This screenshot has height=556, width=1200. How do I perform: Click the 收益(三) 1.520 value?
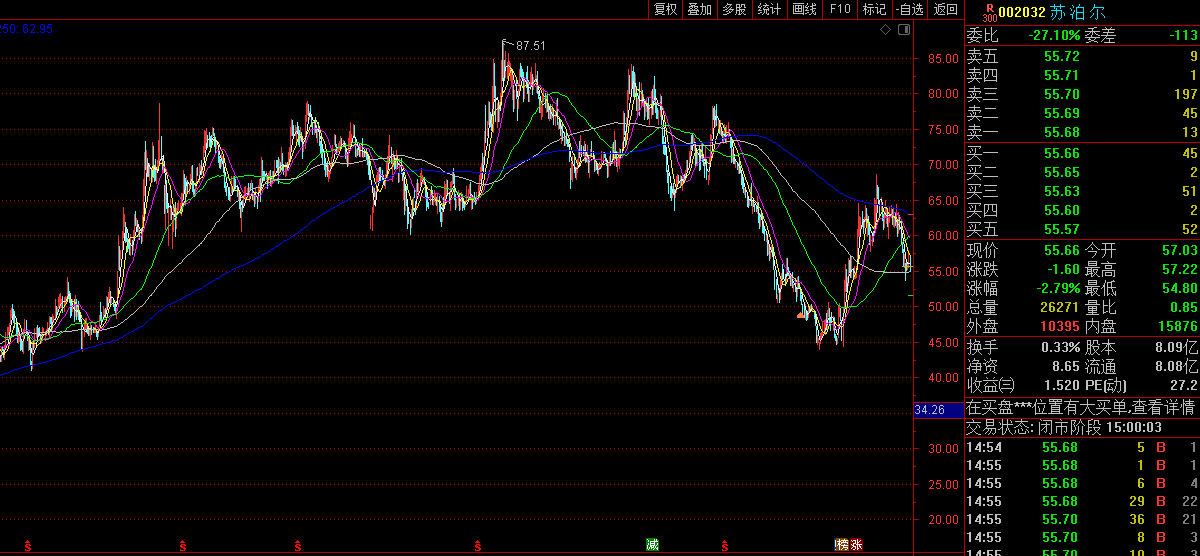pyautogui.click(x=1062, y=385)
